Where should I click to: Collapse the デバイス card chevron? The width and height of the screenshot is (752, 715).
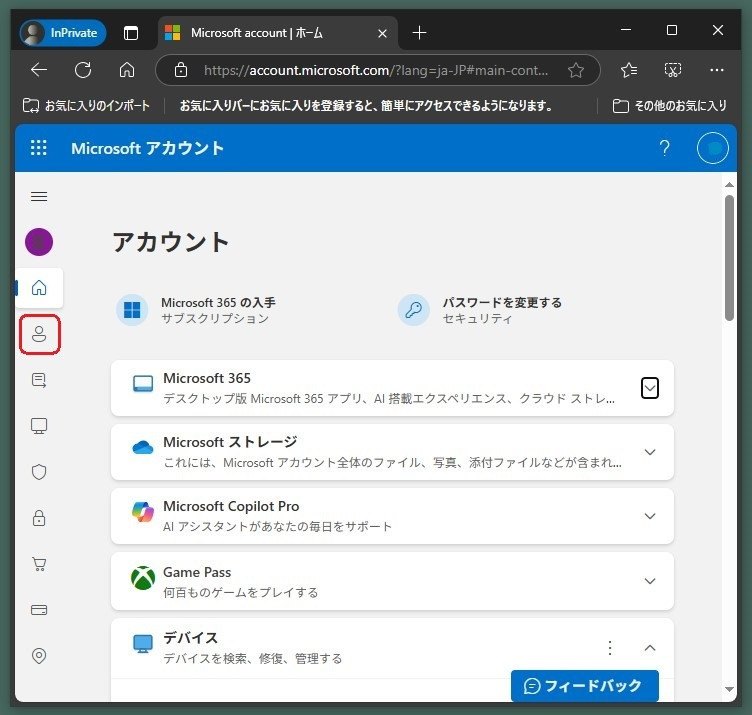pos(650,648)
